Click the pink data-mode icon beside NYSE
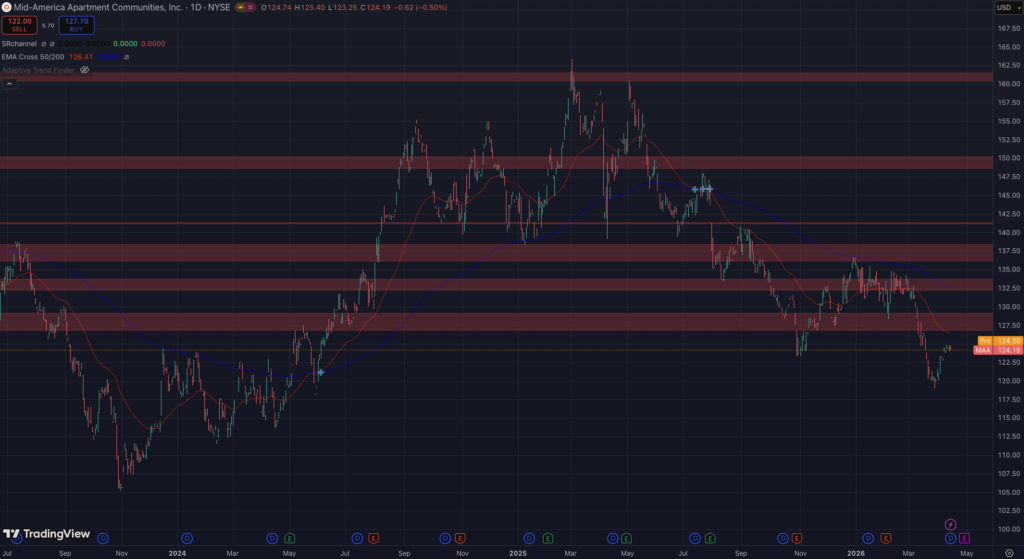This screenshot has height=559, width=1024. pyautogui.click(x=250, y=7)
